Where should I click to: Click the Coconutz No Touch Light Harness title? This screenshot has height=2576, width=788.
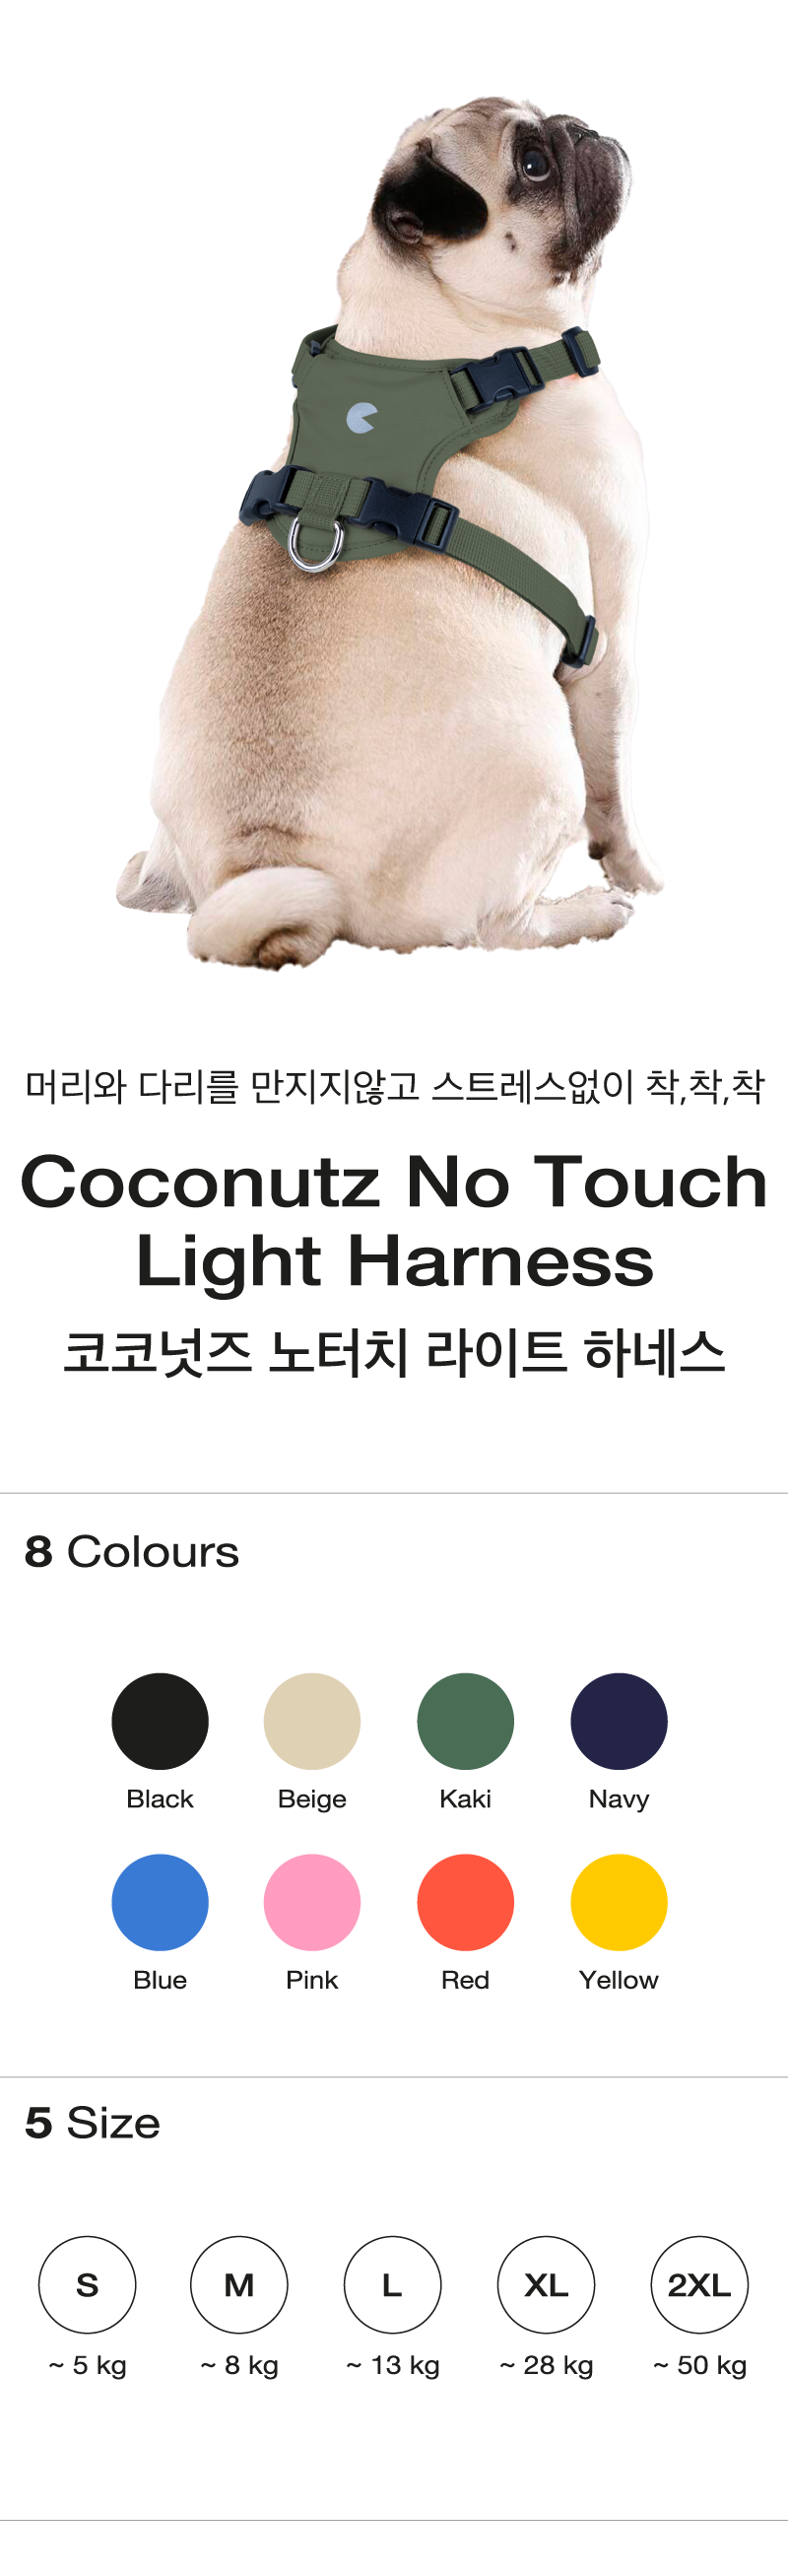(394, 1220)
